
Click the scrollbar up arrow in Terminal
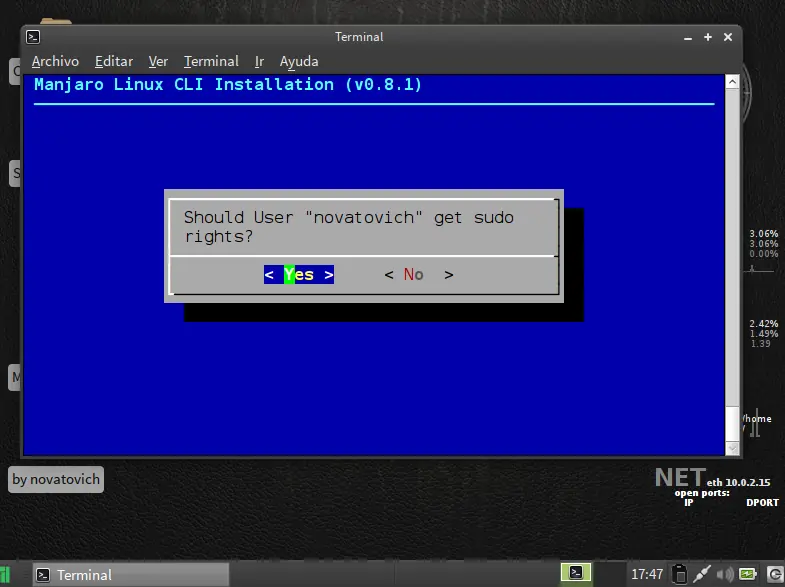coord(732,82)
